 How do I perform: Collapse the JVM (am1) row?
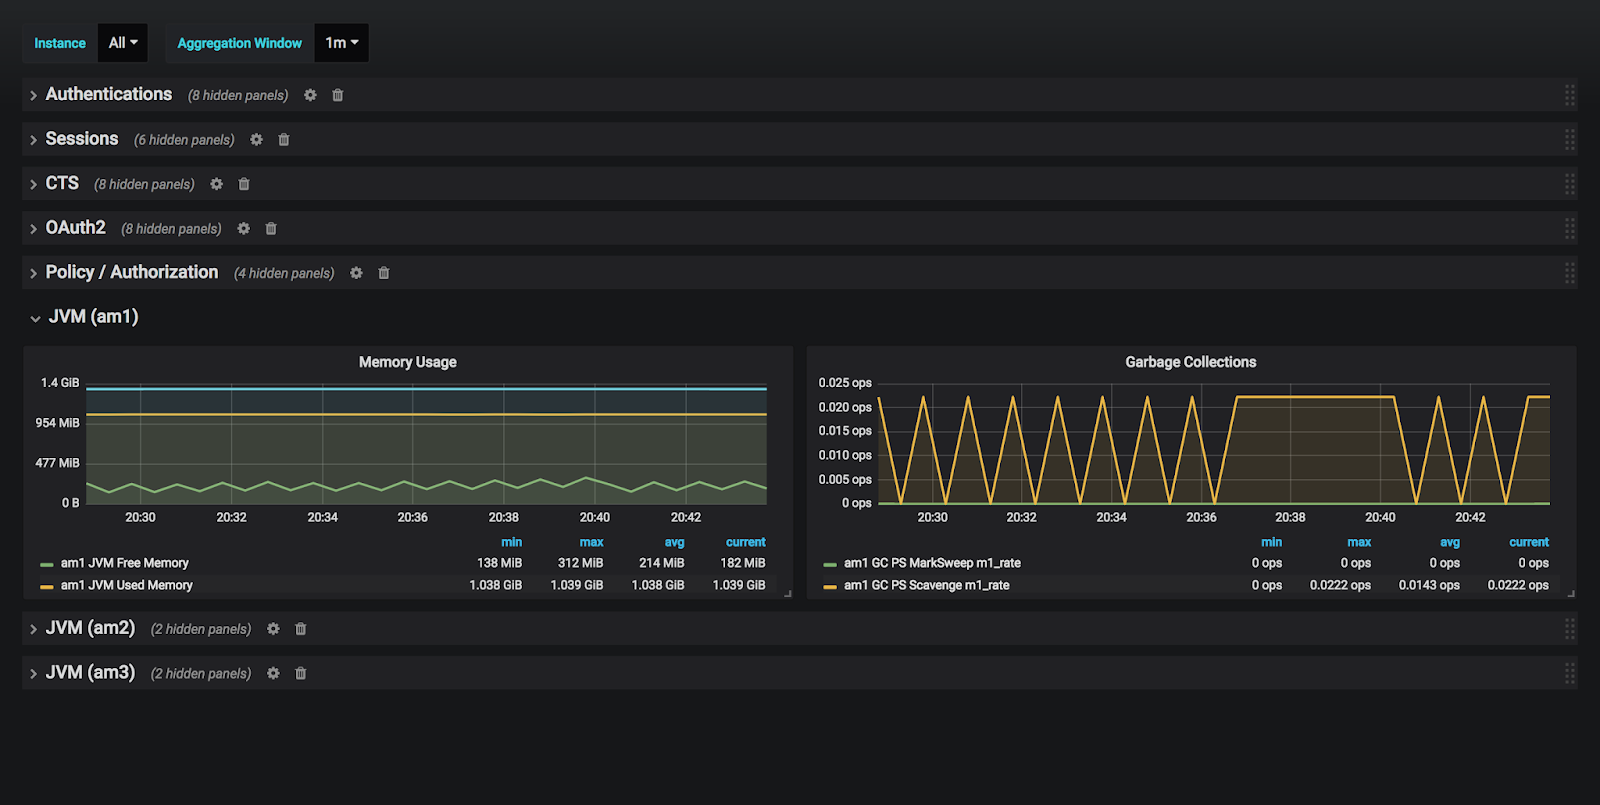(35, 318)
